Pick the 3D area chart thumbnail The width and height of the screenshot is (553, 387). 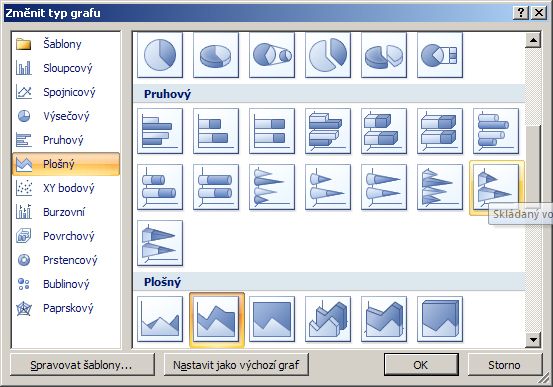[328, 319]
